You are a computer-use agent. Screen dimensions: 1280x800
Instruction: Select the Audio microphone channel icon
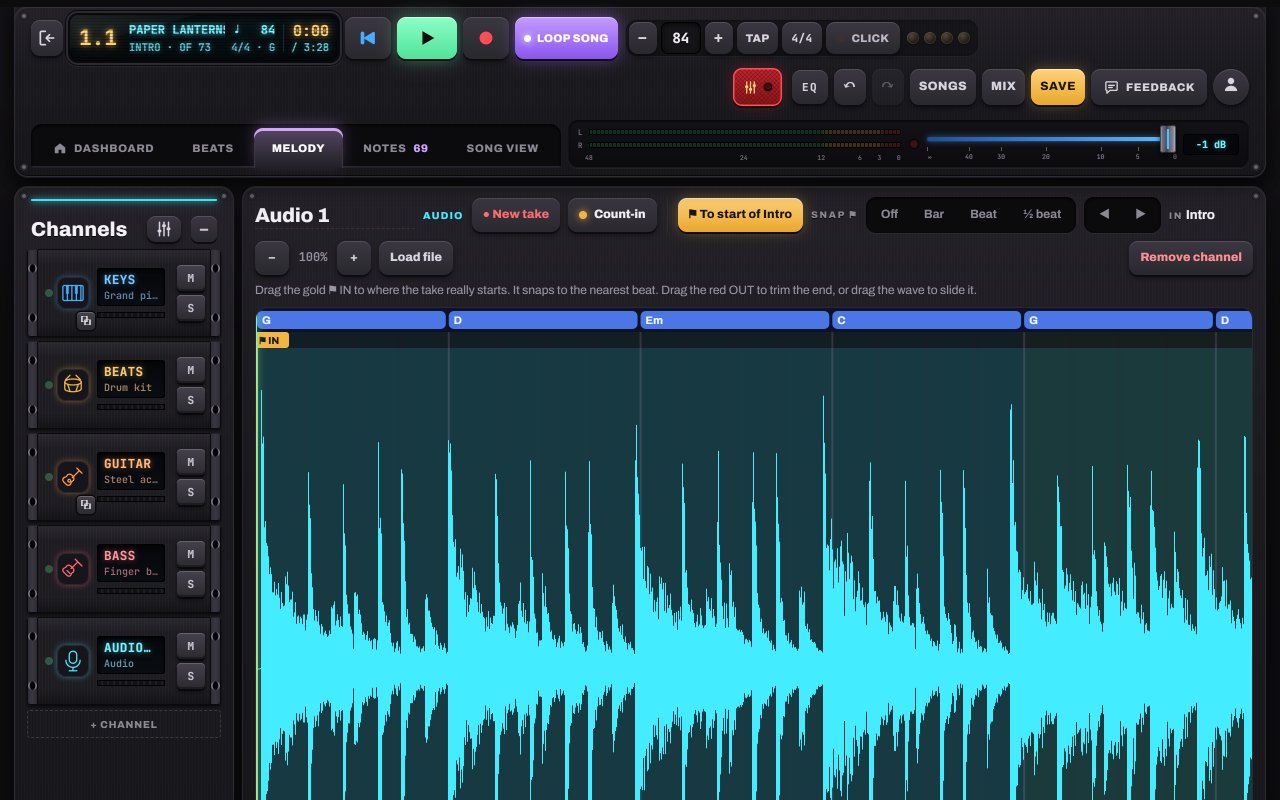(x=73, y=660)
